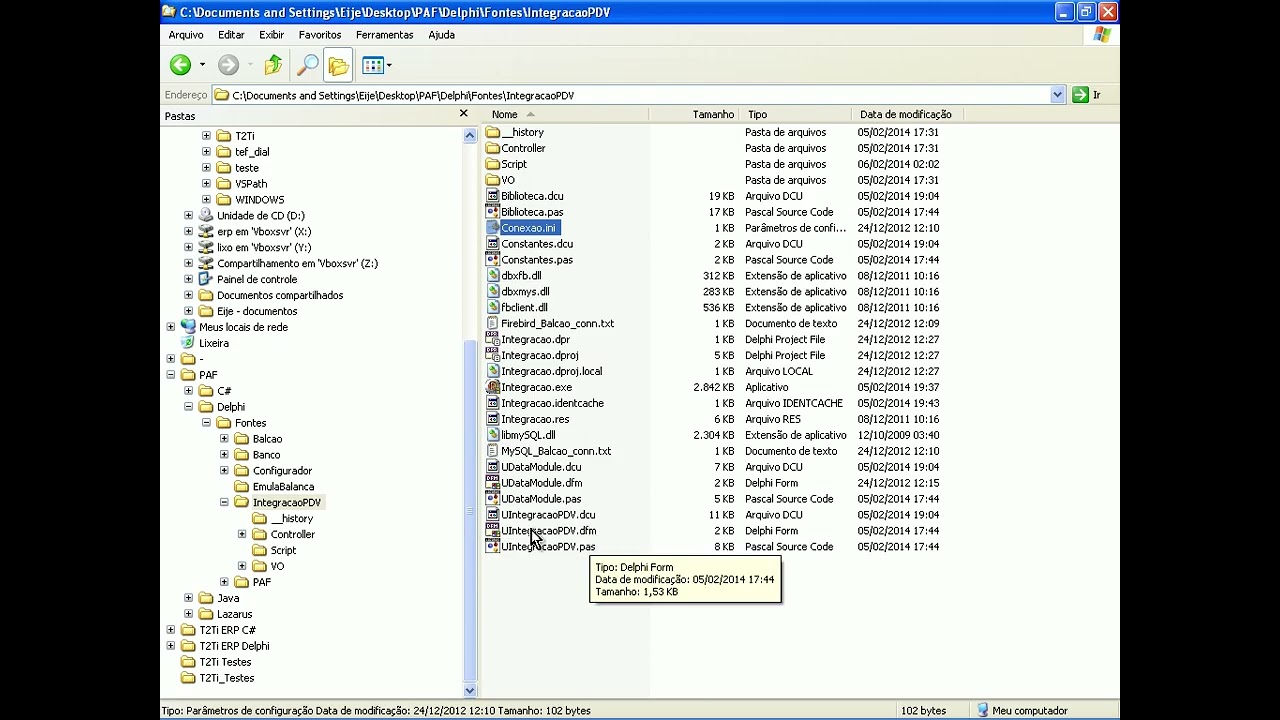Select Integracao.exe application icon
The image size is (1280, 720).
(x=492, y=387)
